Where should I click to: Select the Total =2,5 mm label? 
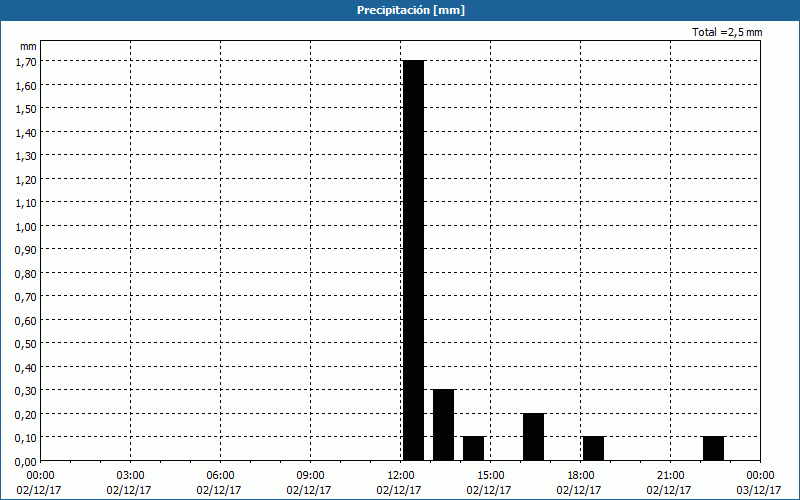[x=727, y=32]
